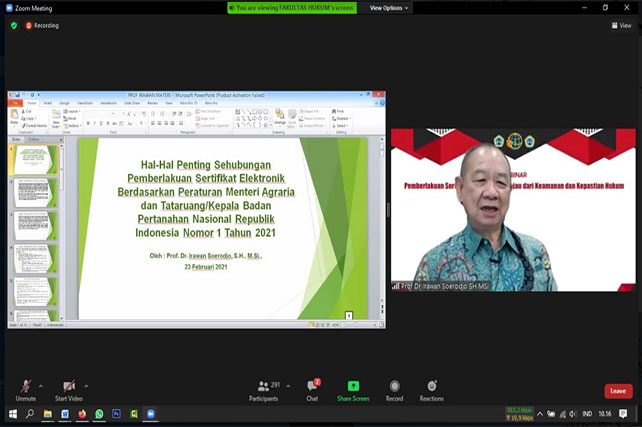Viewport: 642px width, 427px height.
Task: Open the View Options dropdown
Action: coord(389,8)
